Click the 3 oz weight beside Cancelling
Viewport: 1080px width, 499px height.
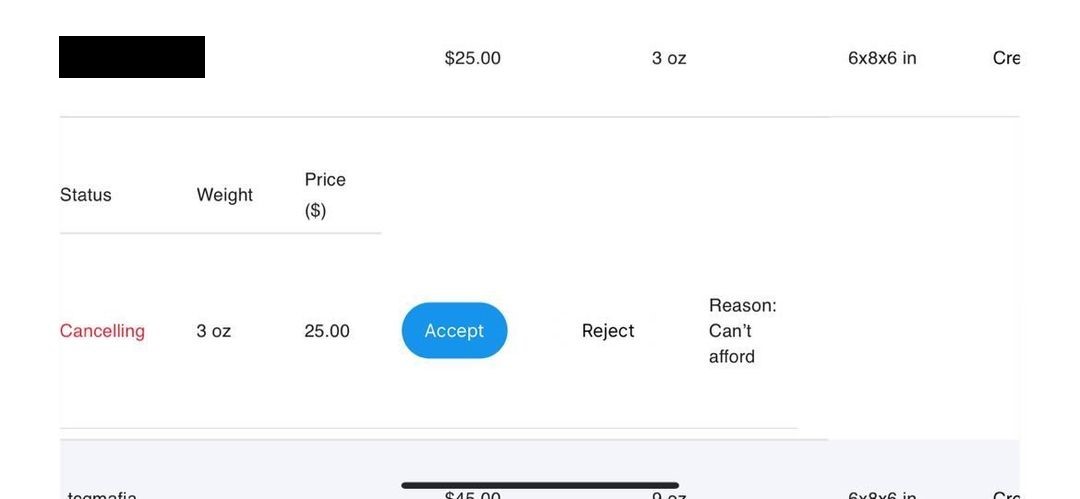coord(213,331)
